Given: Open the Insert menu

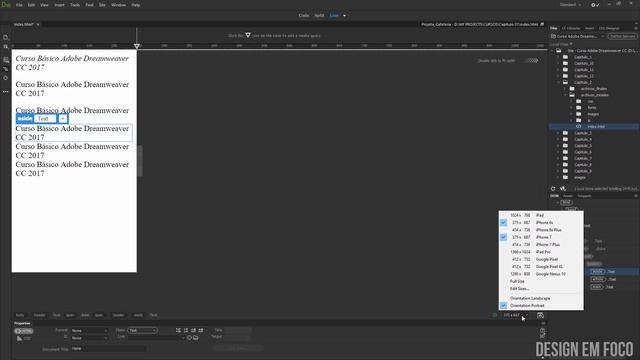Looking at the screenshot, I should tap(60, 5).
